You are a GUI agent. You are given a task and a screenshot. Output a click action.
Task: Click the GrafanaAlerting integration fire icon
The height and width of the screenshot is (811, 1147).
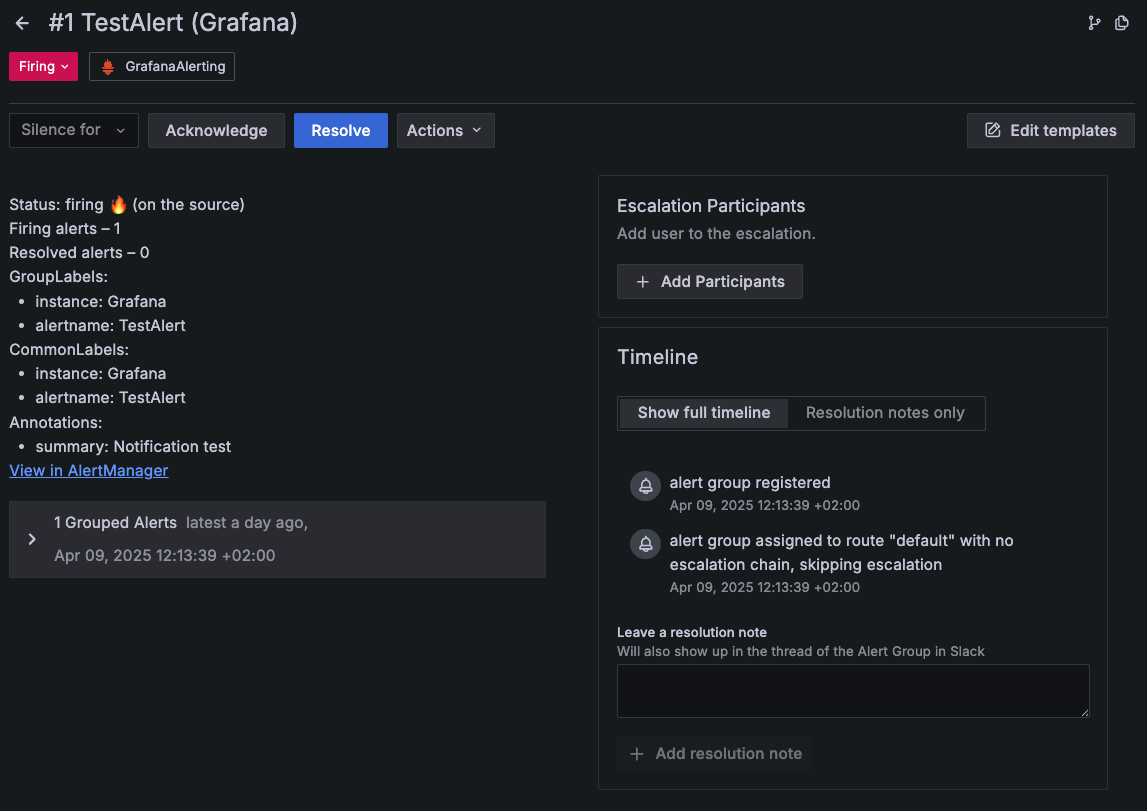pyautogui.click(x=107, y=66)
